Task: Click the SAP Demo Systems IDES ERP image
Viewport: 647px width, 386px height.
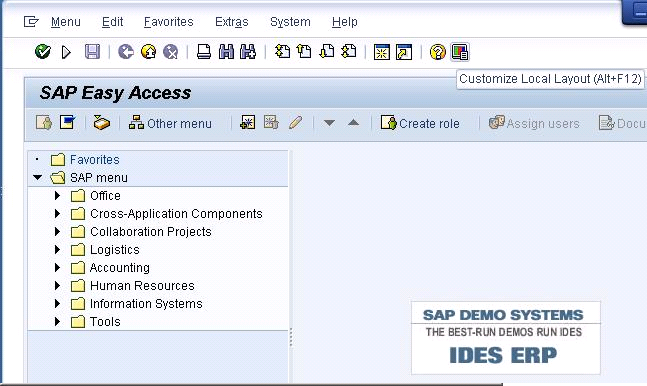Action: click(x=505, y=338)
